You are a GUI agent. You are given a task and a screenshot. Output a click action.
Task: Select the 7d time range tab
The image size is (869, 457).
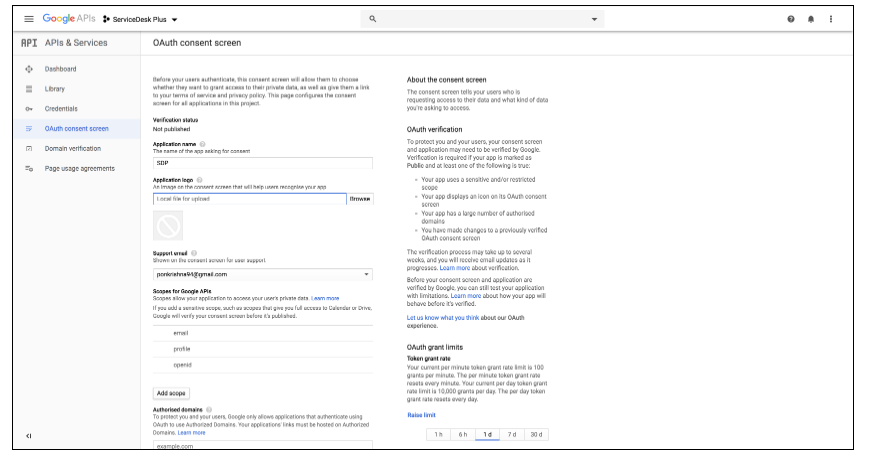pos(511,434)
